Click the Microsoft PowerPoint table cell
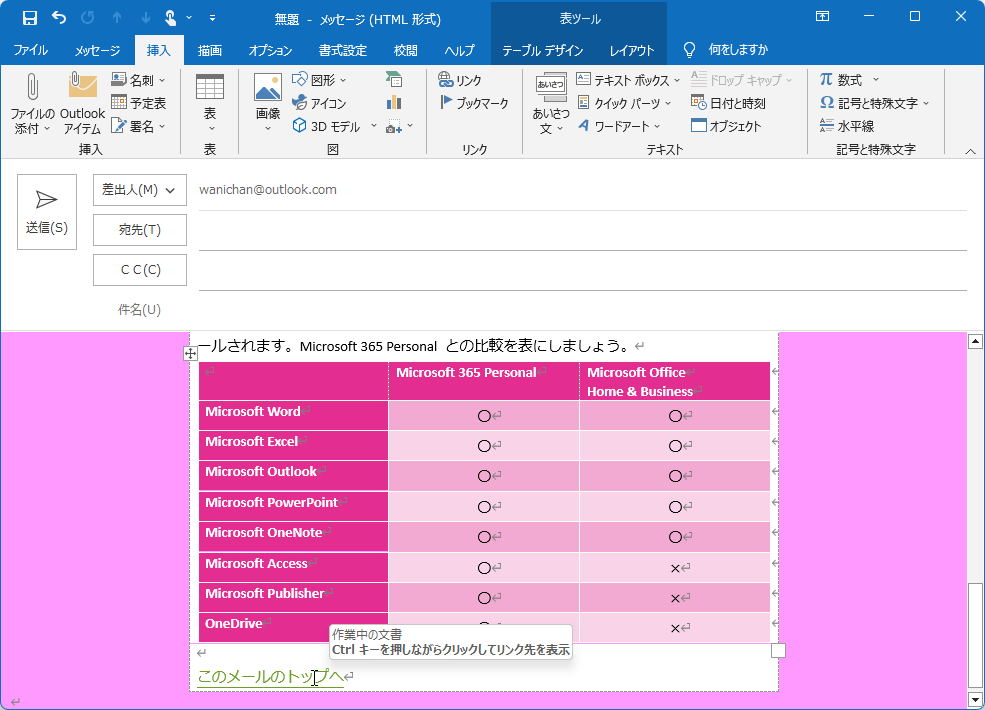This screenshot has width=985, height=710. (x=293, y=506)
